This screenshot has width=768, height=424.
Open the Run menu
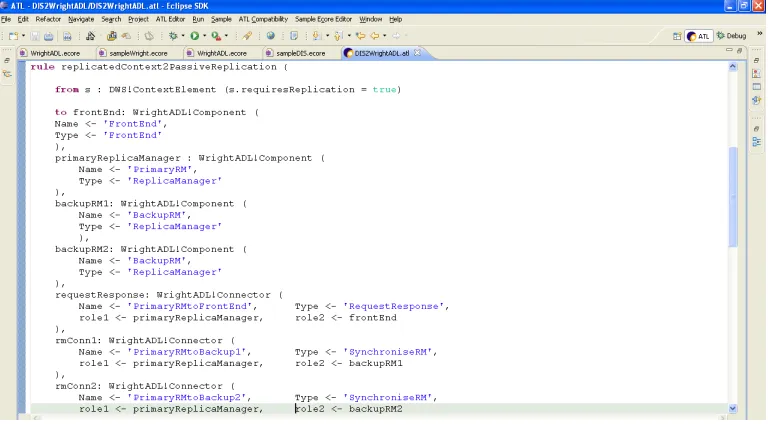point(198,19)
